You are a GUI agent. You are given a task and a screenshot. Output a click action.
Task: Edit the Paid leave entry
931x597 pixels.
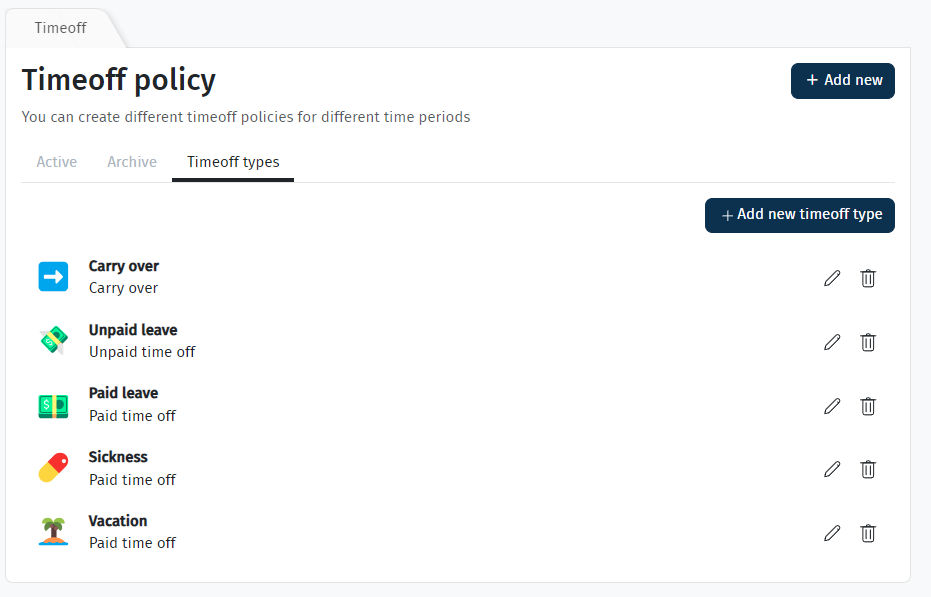click(832, 406)
